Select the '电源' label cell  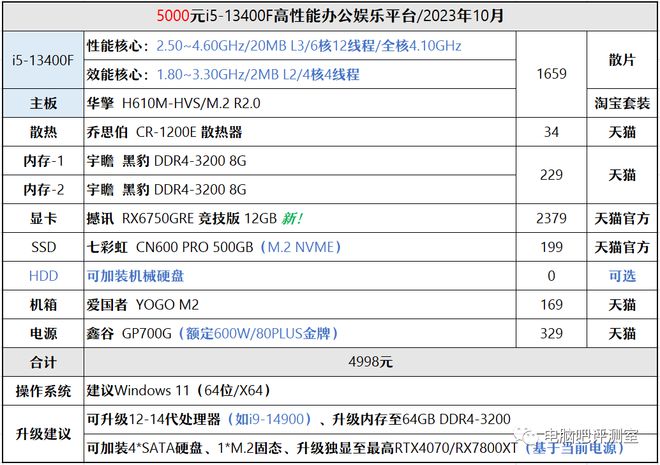[43, 333]
